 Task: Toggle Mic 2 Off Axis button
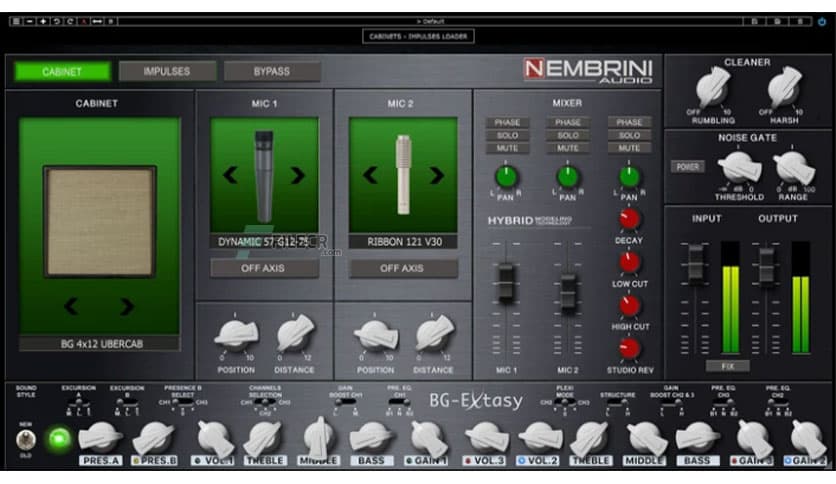pos(403,268)
